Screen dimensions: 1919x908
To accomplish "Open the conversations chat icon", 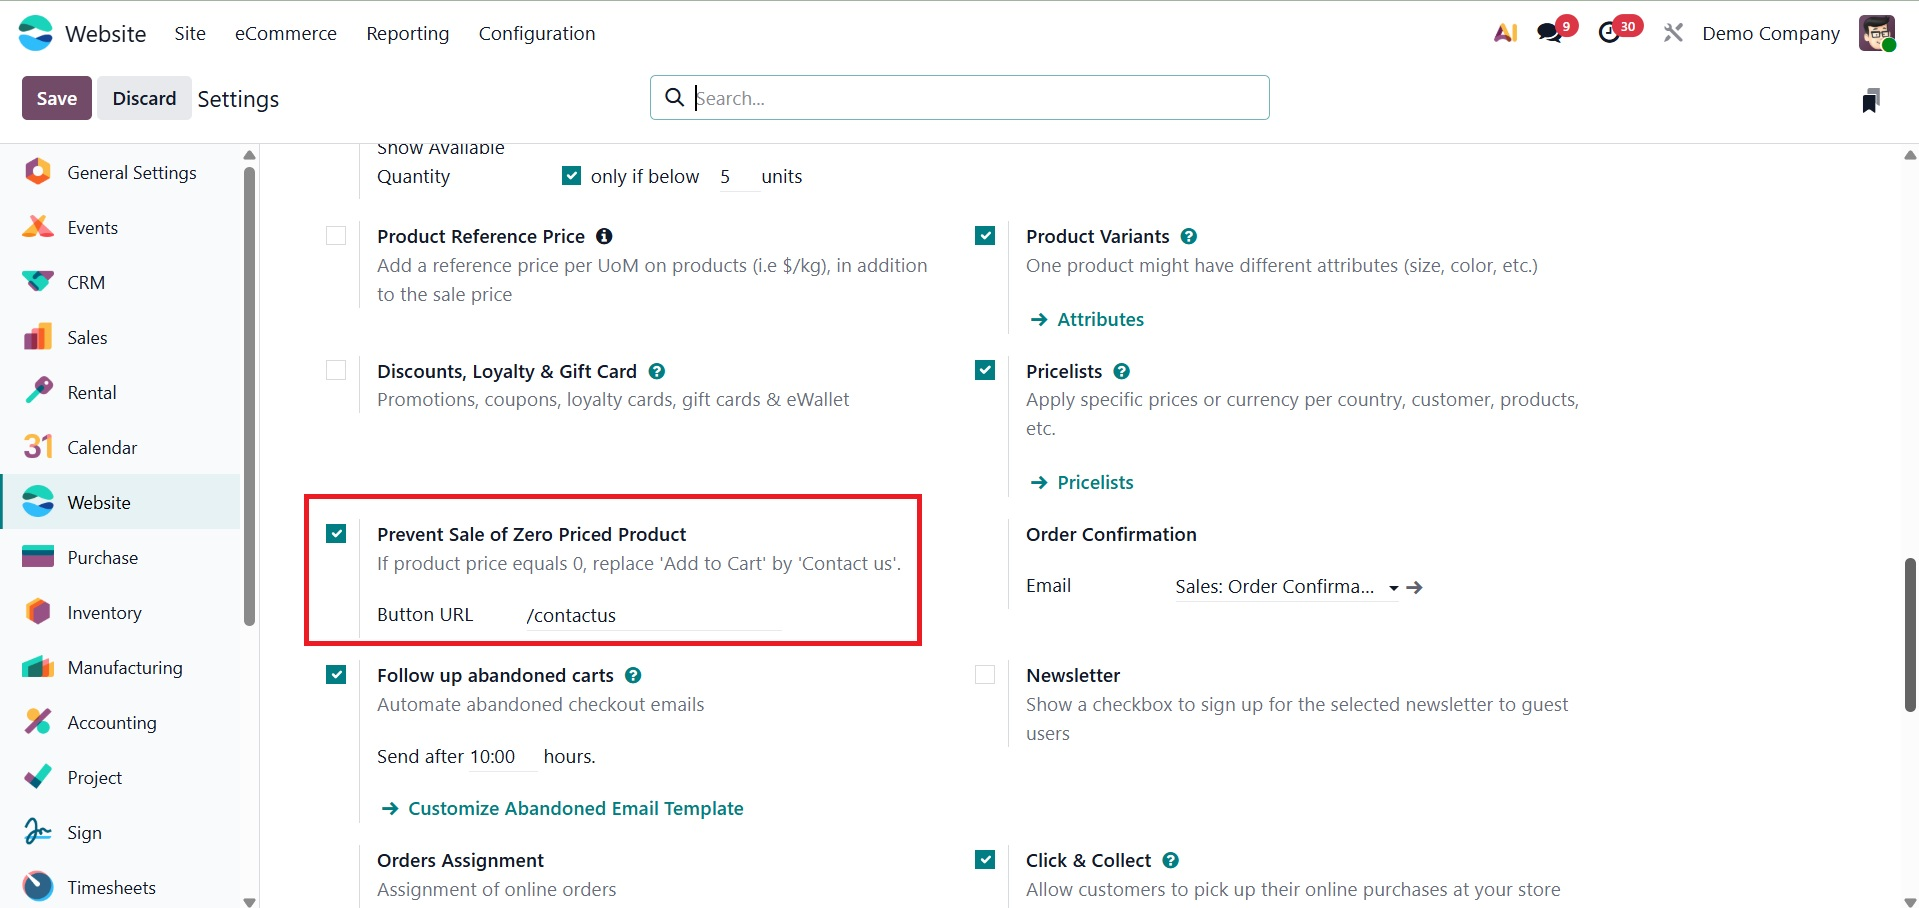I will [x=1551, y=33].
